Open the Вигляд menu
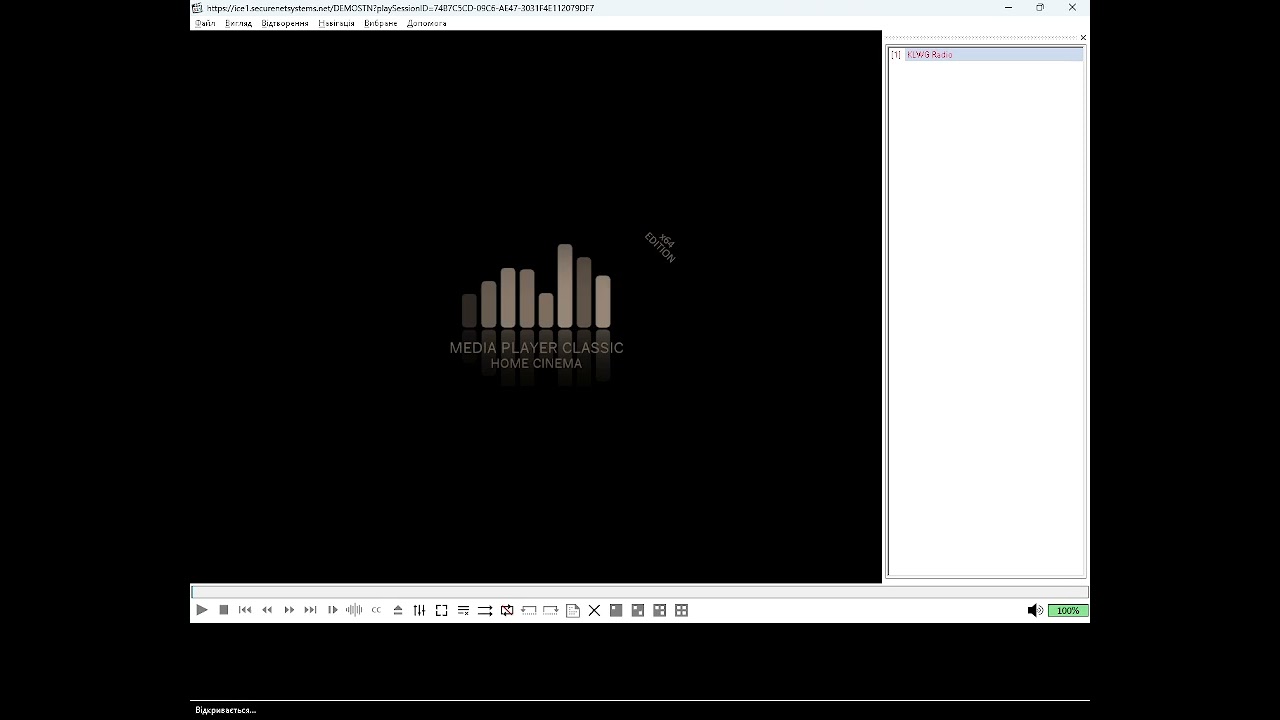 click(x=239, y=23)
